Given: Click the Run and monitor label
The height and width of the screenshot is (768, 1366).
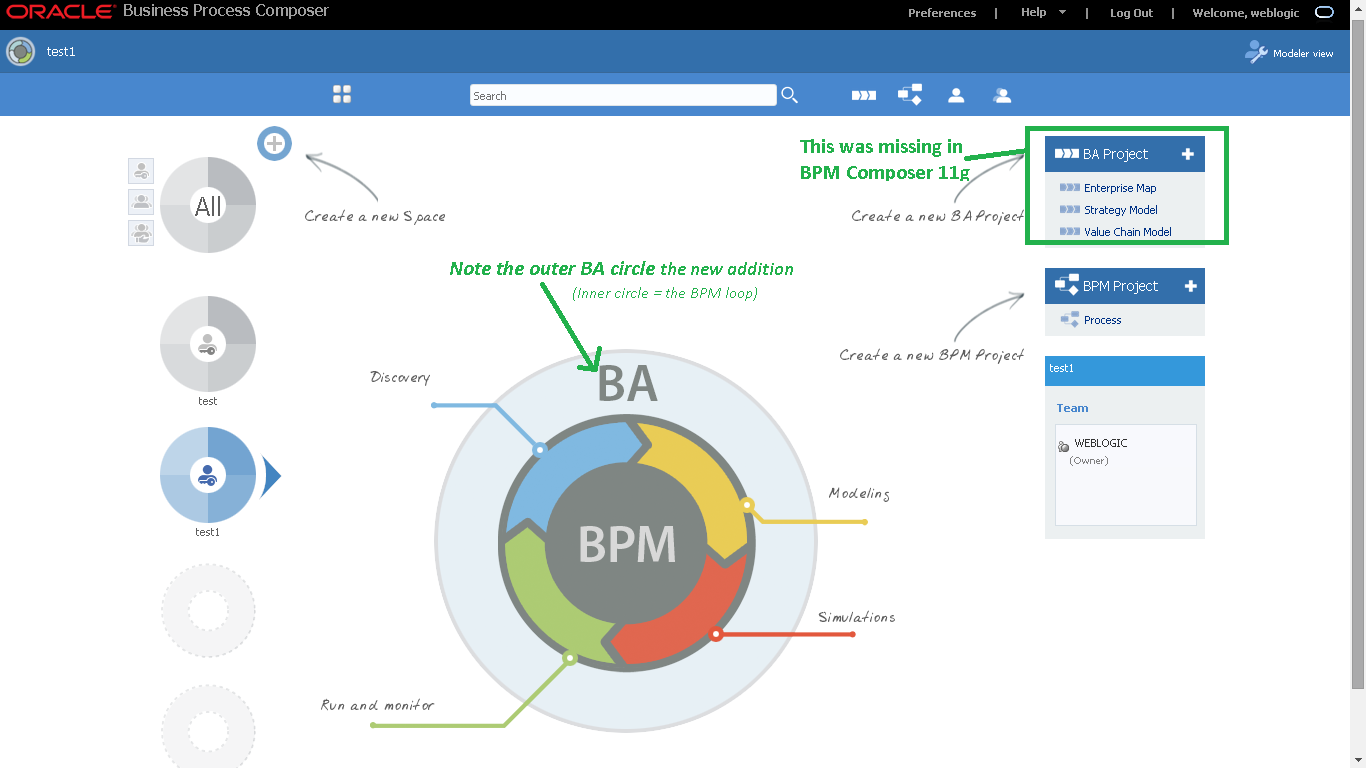Looking at the screenshot, I should 378,705.
